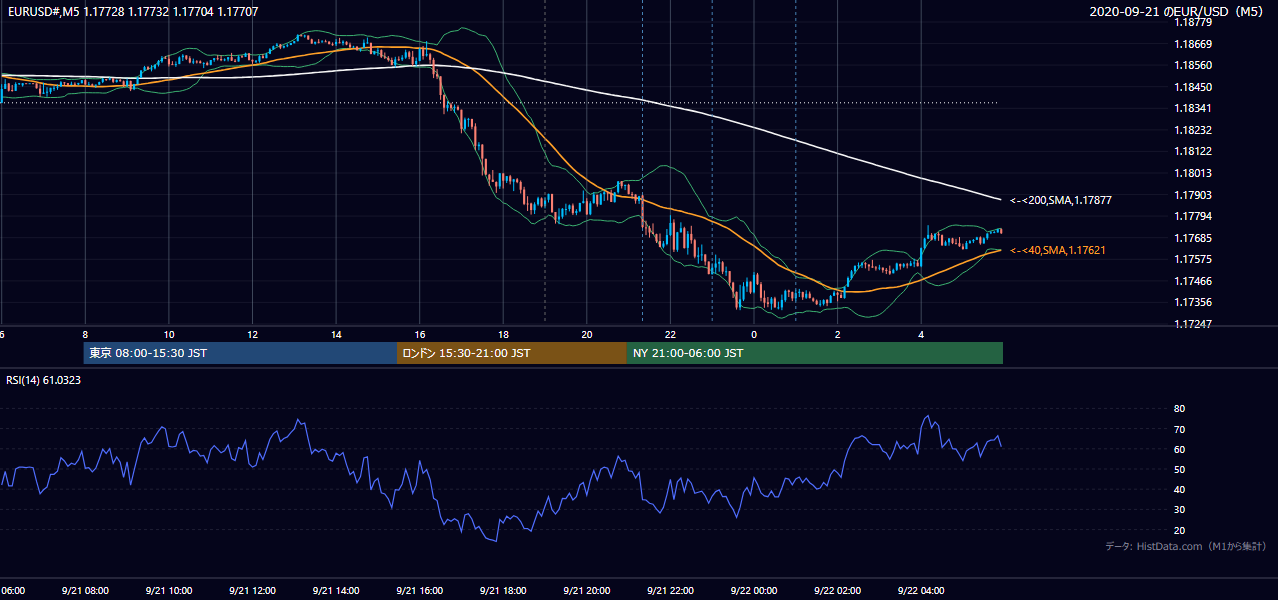Click RSI scale value 30
This screenshot has width=1278, height=600.
1180,510
